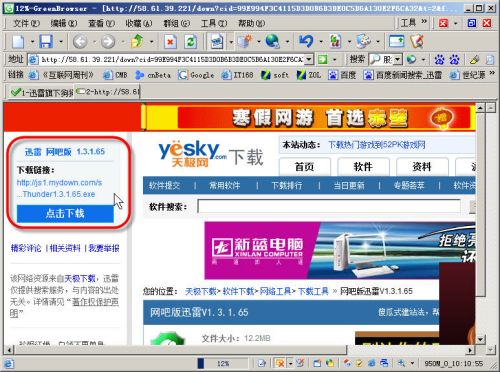
Task: Go forward with the Forward arrow
Action: (x=108, y=42)
